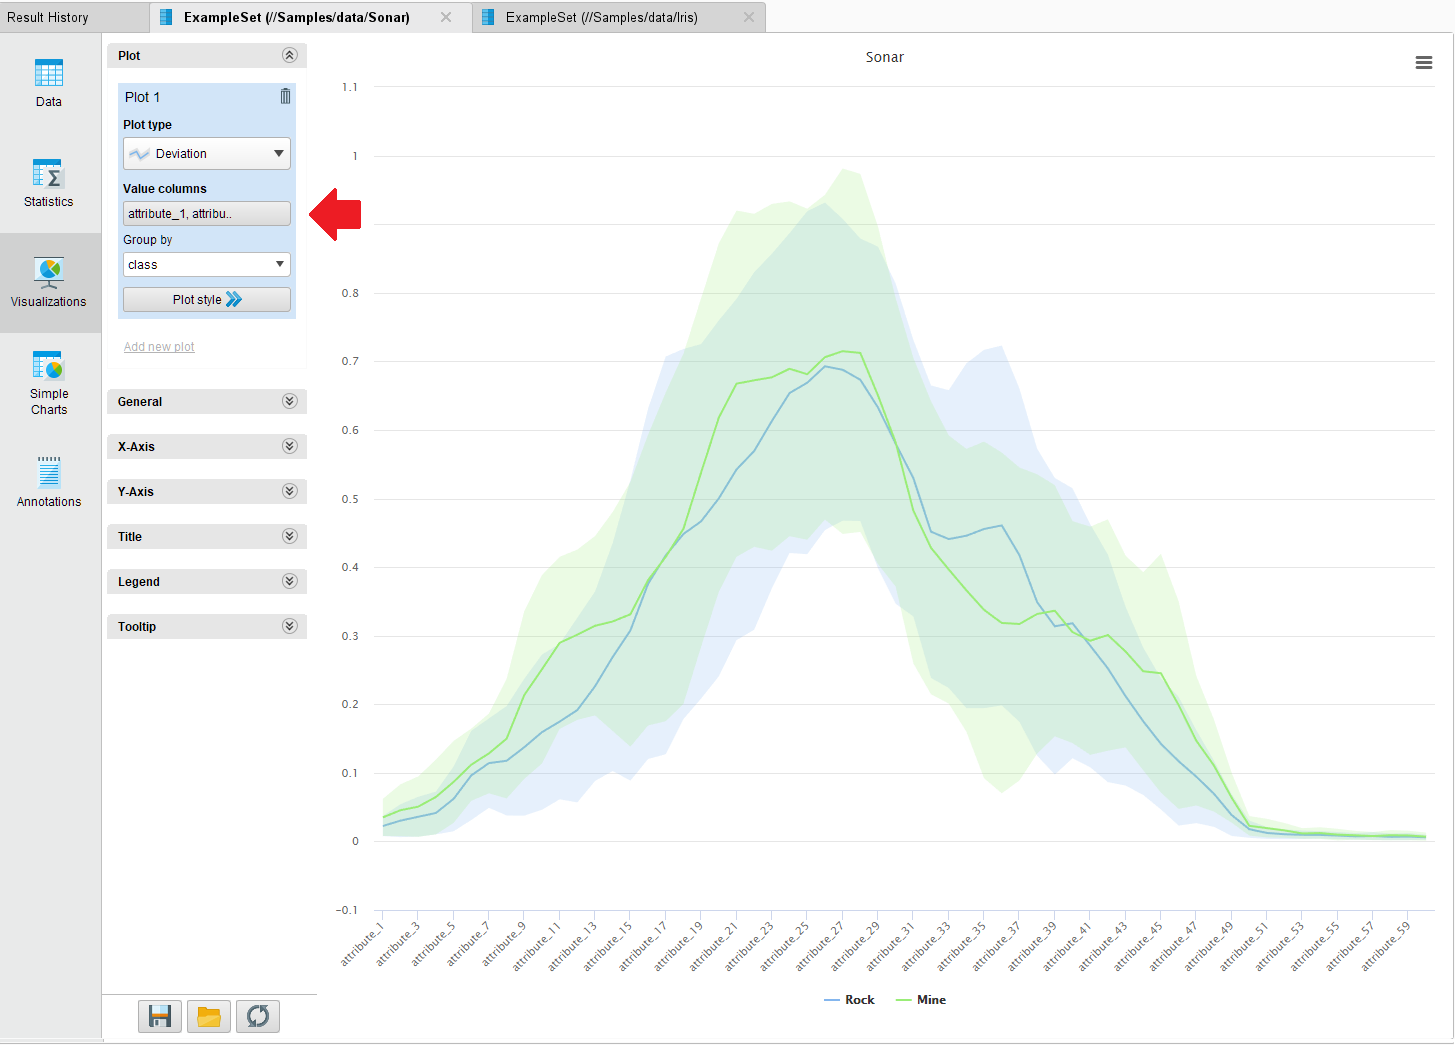Click the open configuration folder icon
Screen dimensions: 1455x1045
tap(209, 1016)
